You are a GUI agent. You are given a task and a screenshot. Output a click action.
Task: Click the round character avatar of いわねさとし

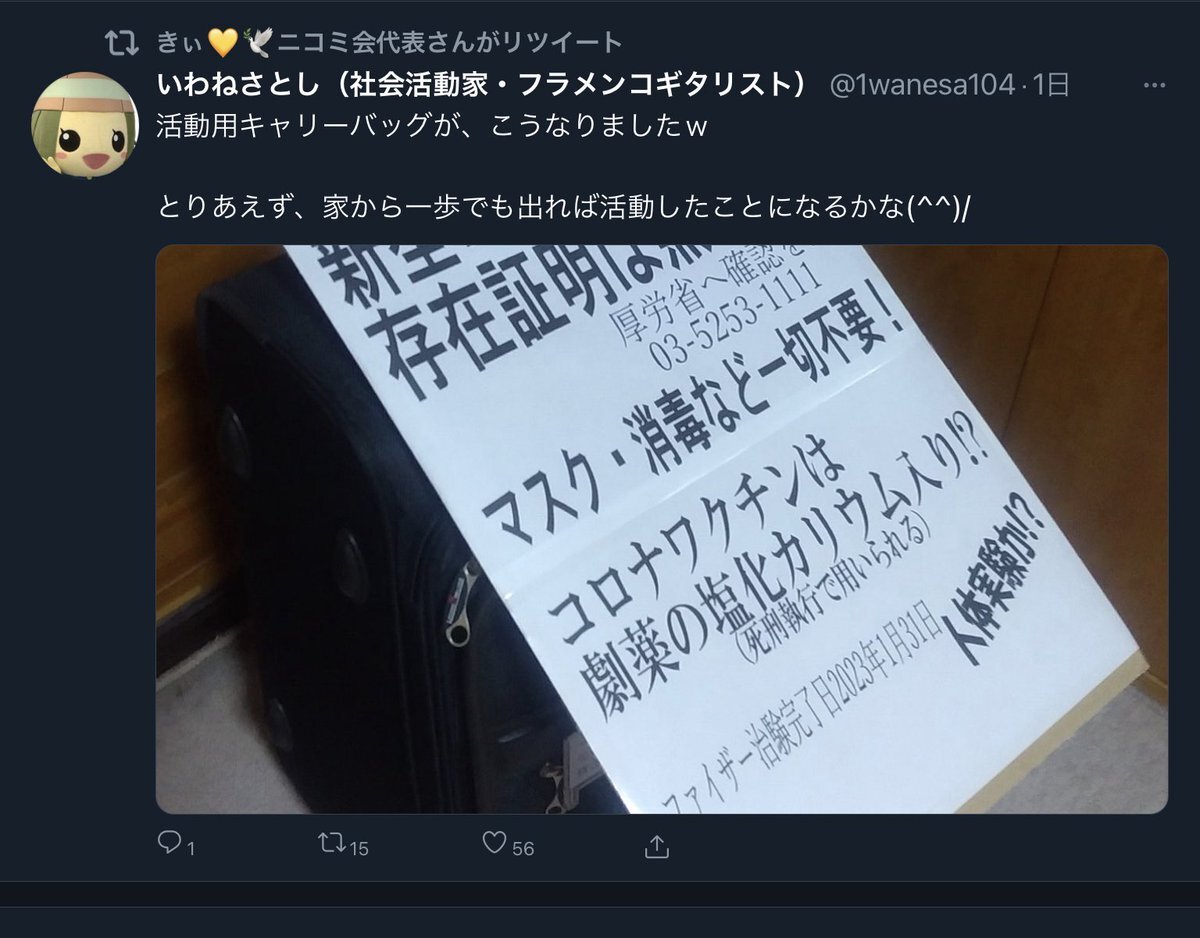(85, 125)
